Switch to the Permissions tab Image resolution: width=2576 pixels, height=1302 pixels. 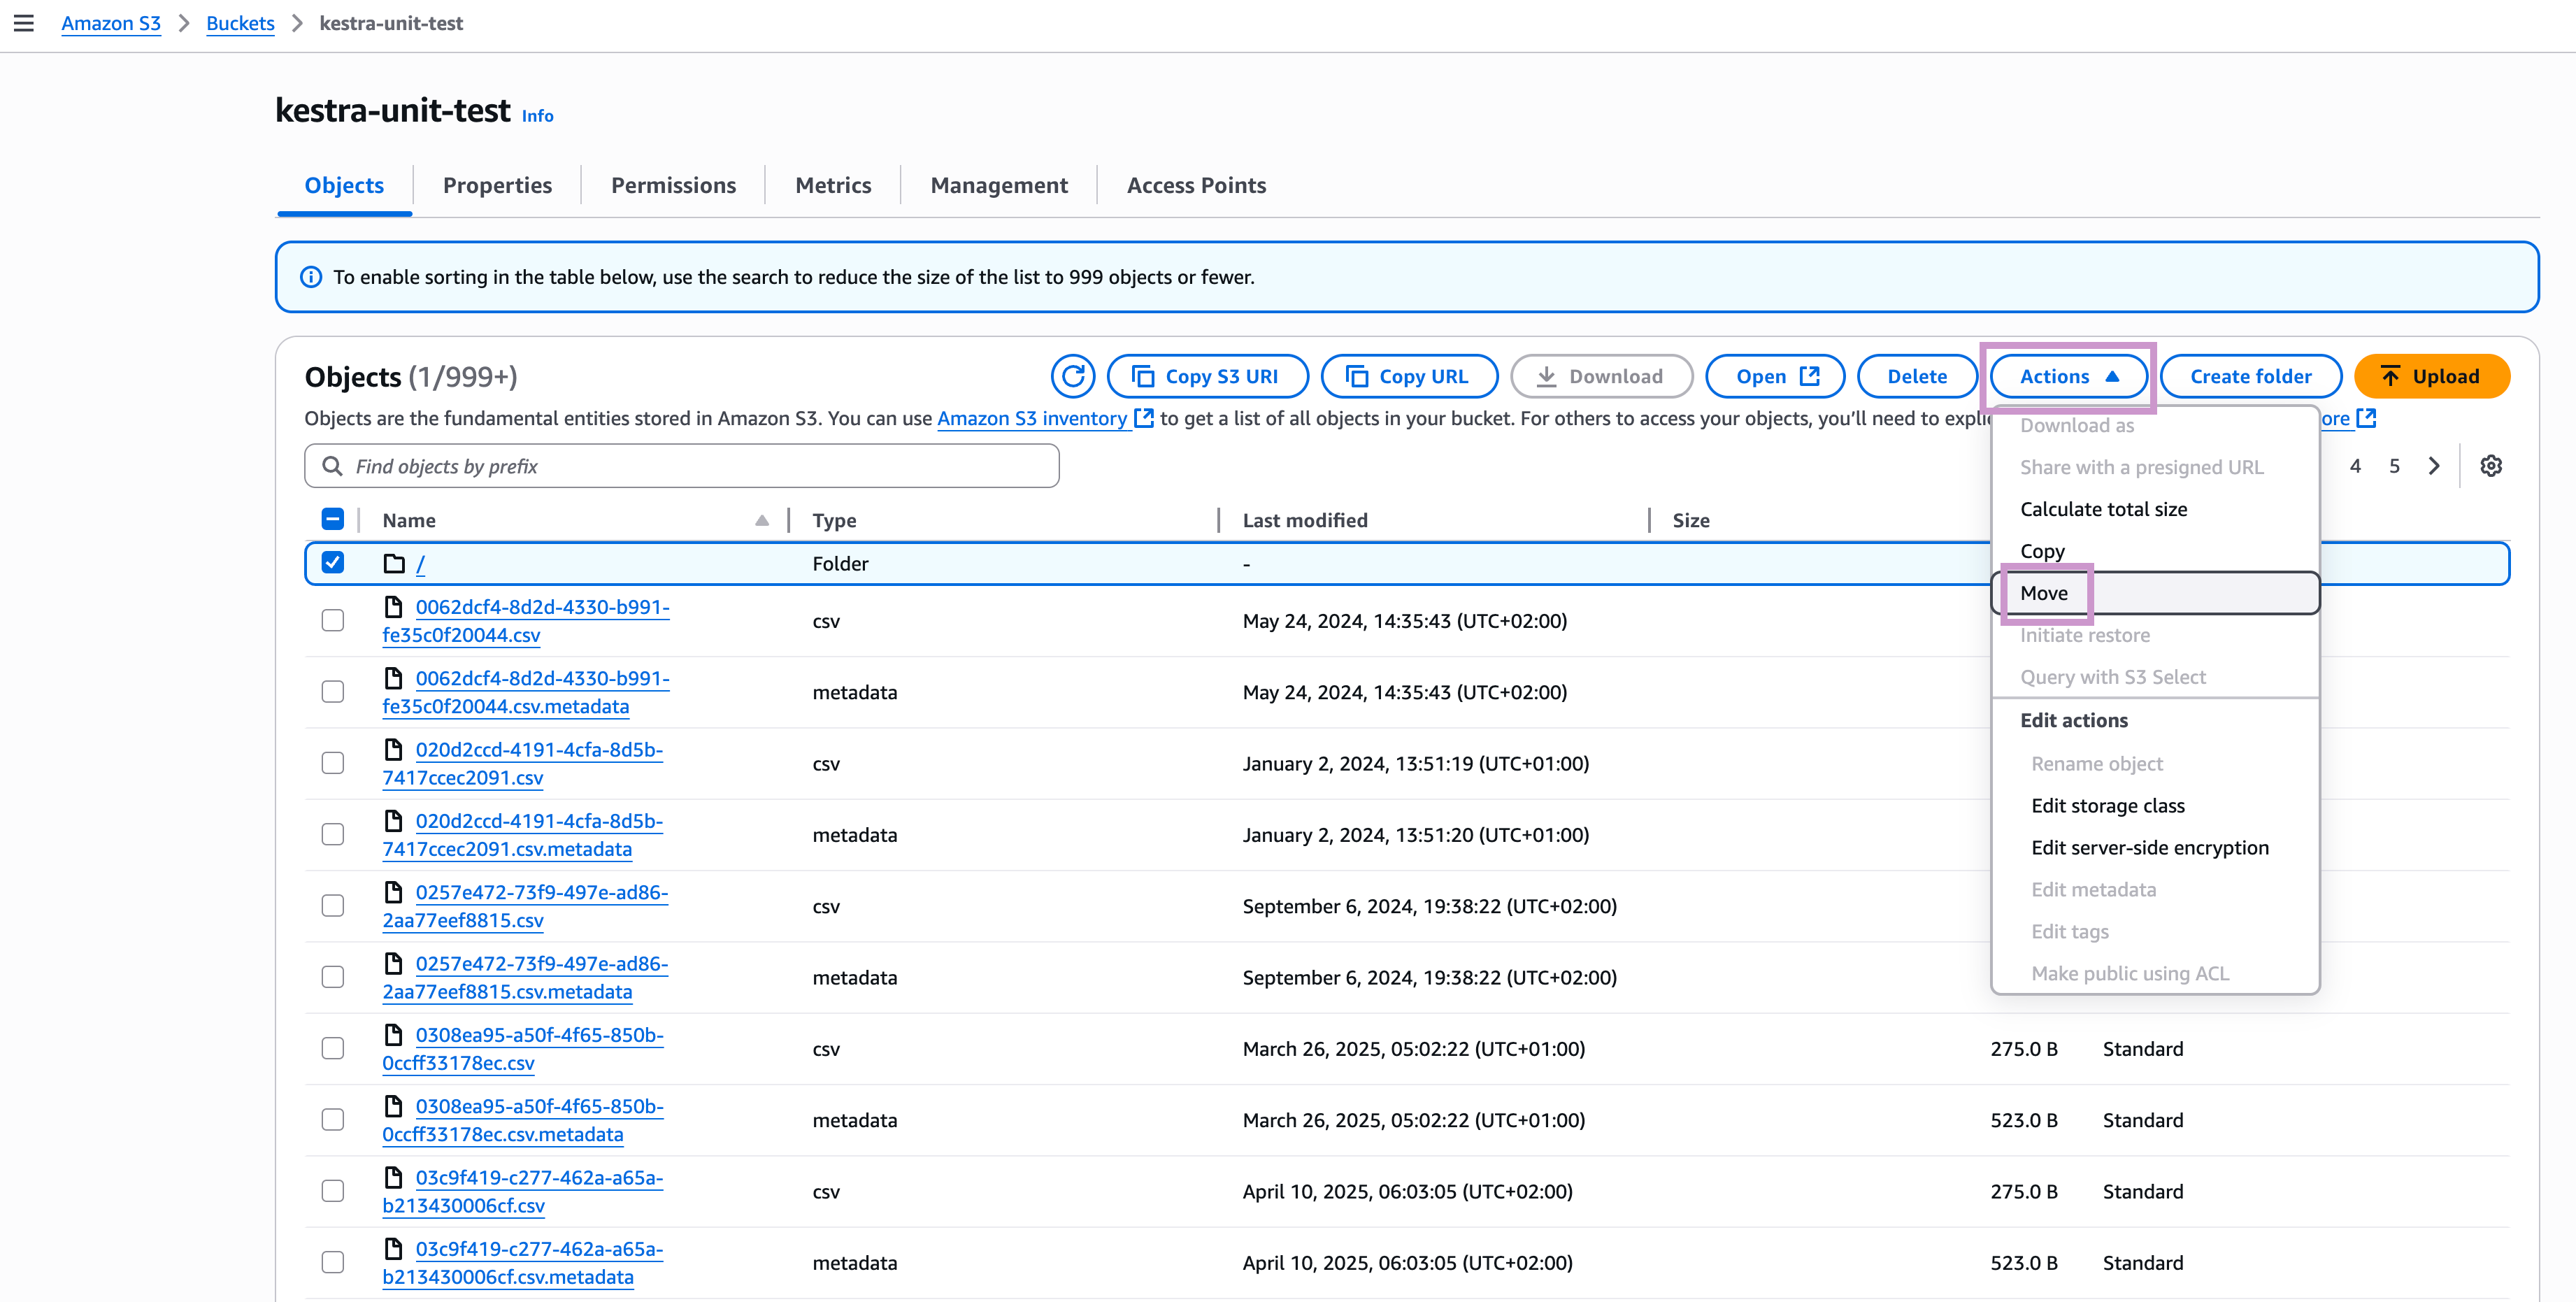[x=673, y=185]
